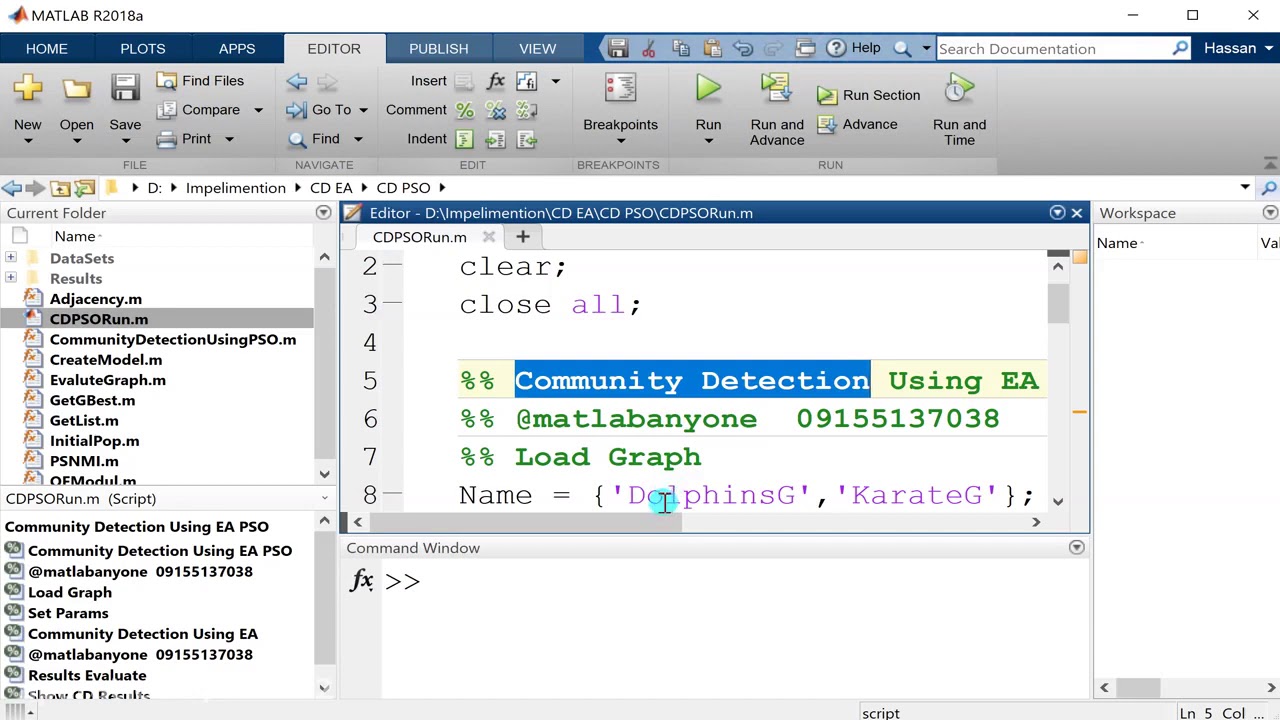Expand the Results folder node
Screen dimensions: 1280x720
coord(11,279)
